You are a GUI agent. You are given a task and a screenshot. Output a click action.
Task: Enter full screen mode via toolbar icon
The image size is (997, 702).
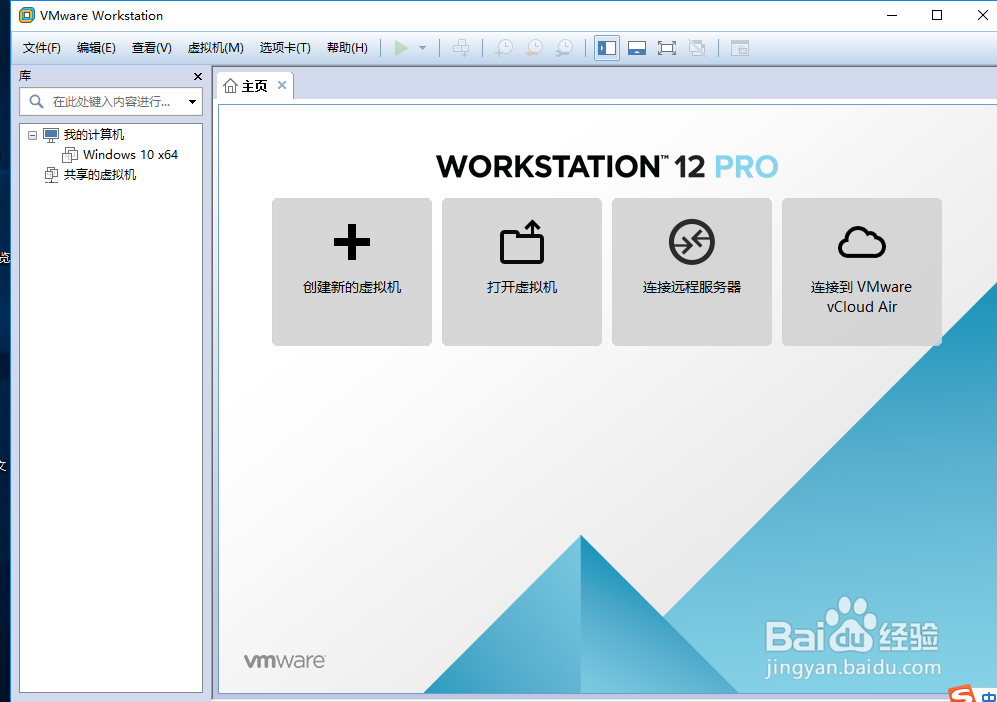[x=666, y=48]
